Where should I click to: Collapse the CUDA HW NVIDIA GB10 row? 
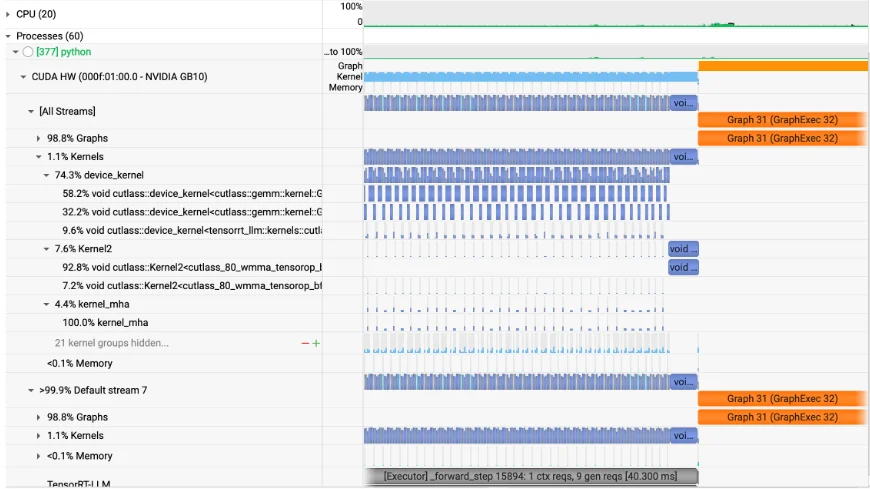[x=23, y=76]
